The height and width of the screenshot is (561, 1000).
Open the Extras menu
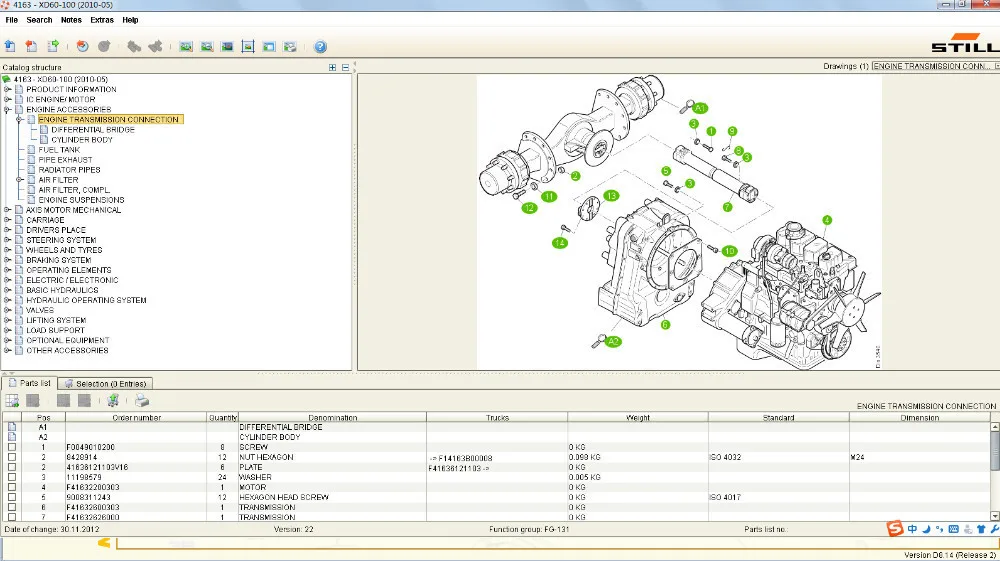tap(102, 20)
